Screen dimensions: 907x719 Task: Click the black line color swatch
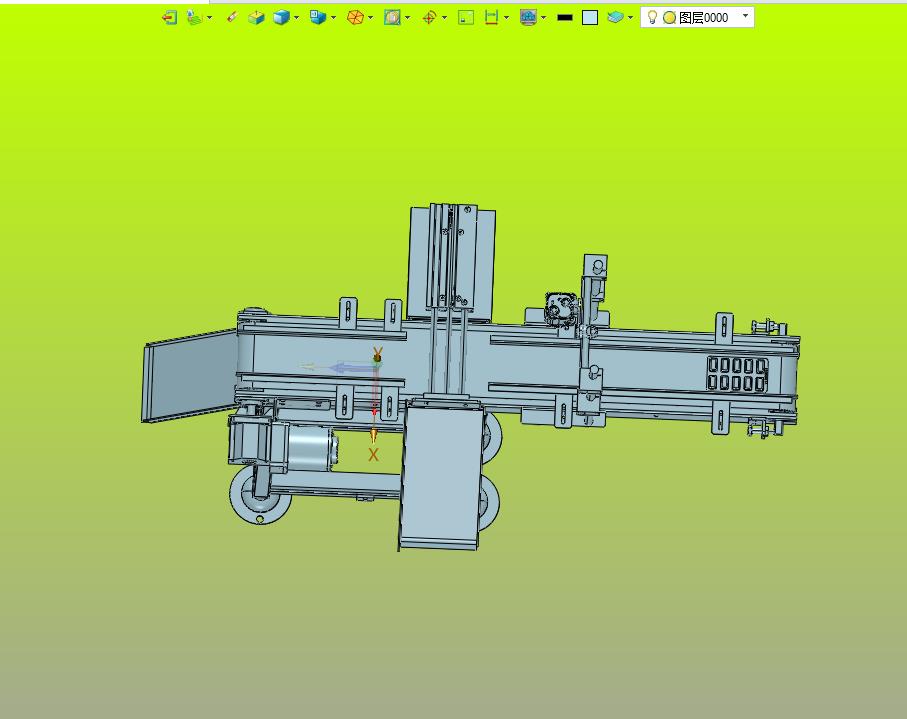point(565,18)
